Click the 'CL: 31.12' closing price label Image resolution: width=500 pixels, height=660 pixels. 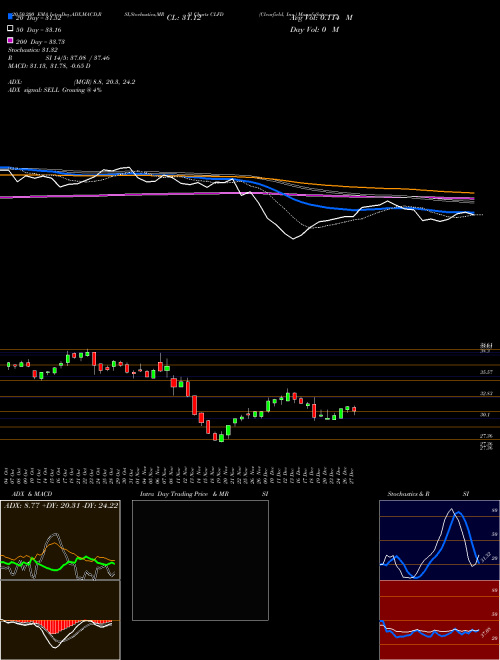184,18
